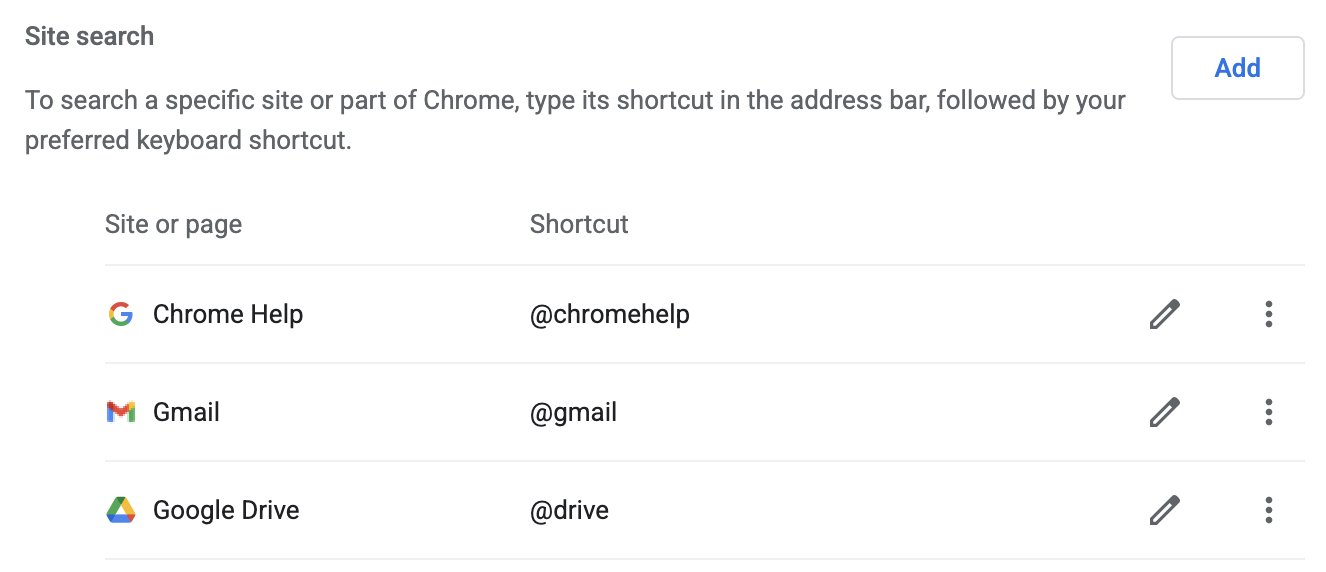
Task: Edit the Chrome Help shortcut entry
Action: click(1164, 314)
